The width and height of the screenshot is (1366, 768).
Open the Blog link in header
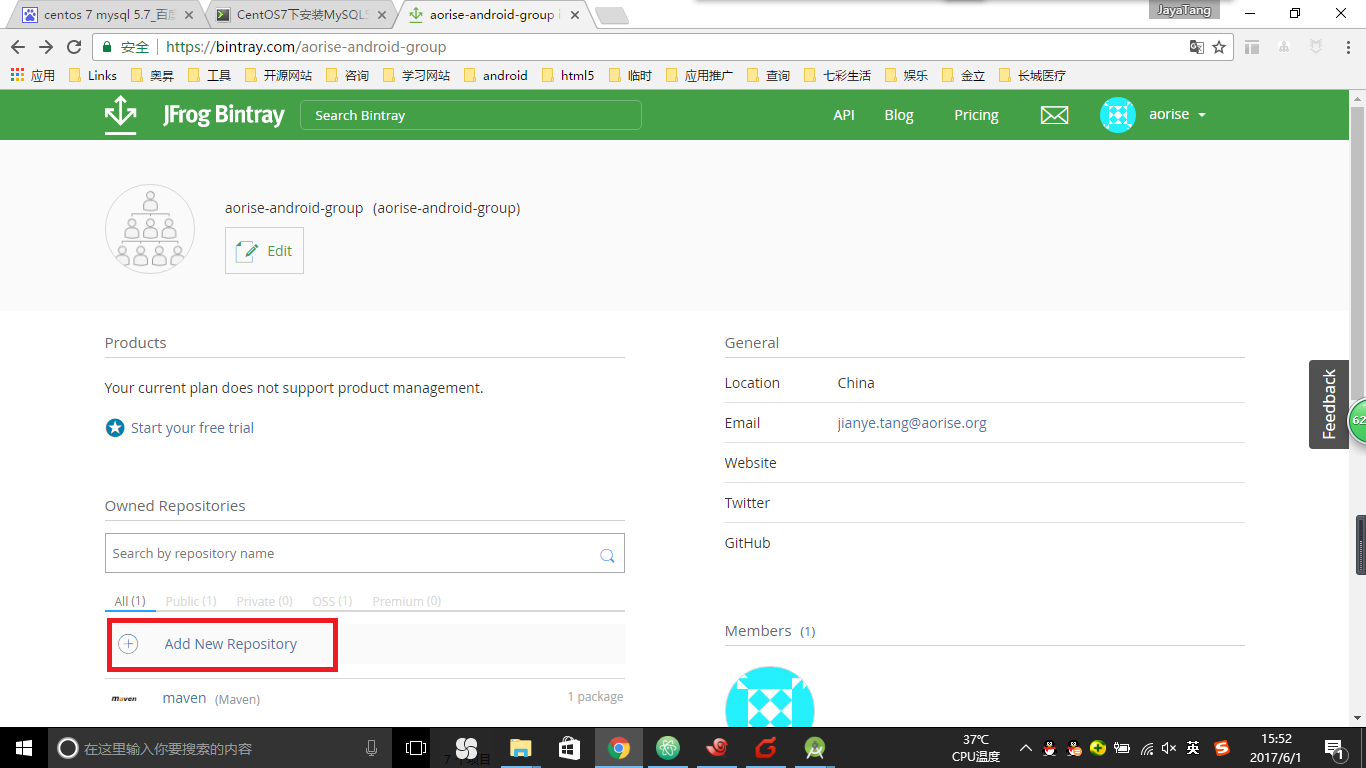coord(899,115)
